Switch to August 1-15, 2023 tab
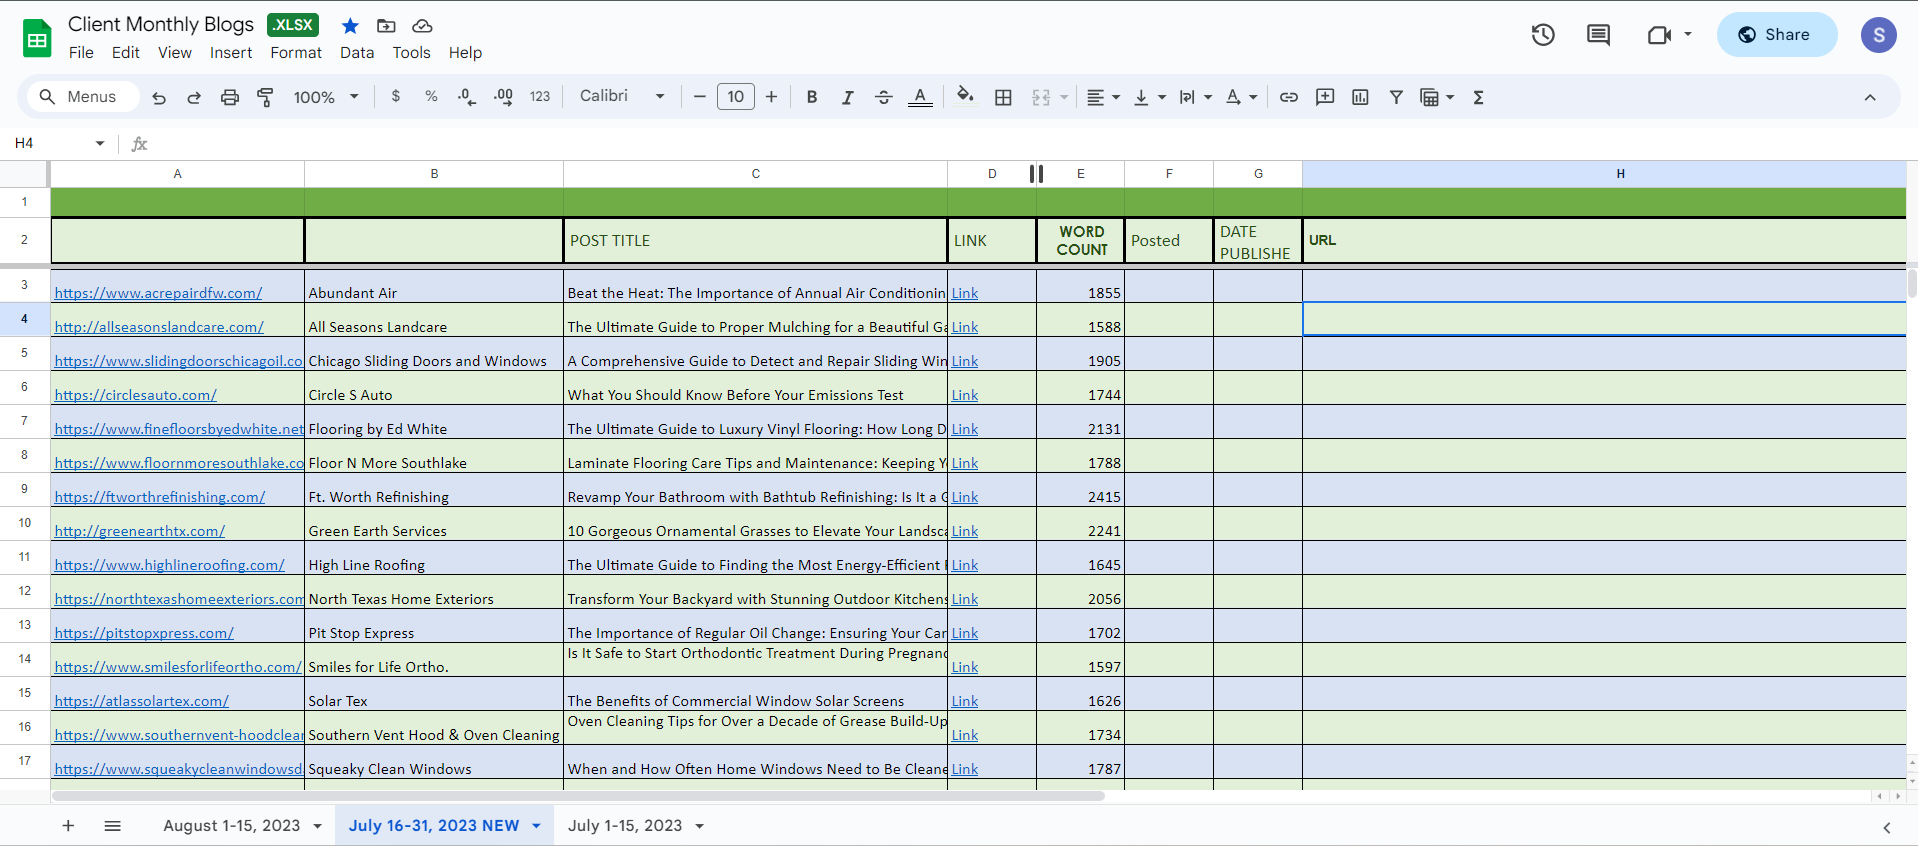The height and width of the screenshot is (846, 1918). (232, 826)
